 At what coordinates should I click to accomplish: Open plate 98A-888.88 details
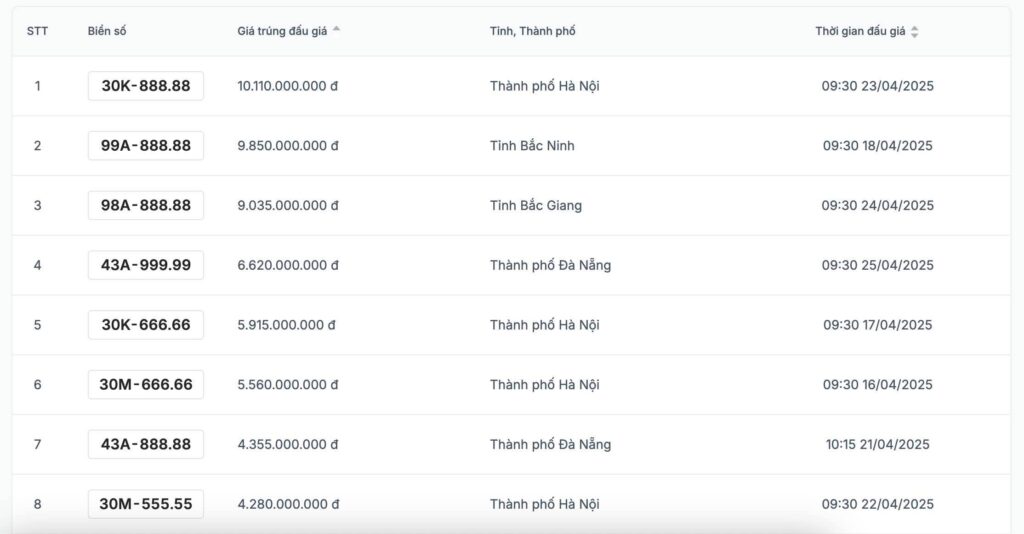tap(146, 205)
